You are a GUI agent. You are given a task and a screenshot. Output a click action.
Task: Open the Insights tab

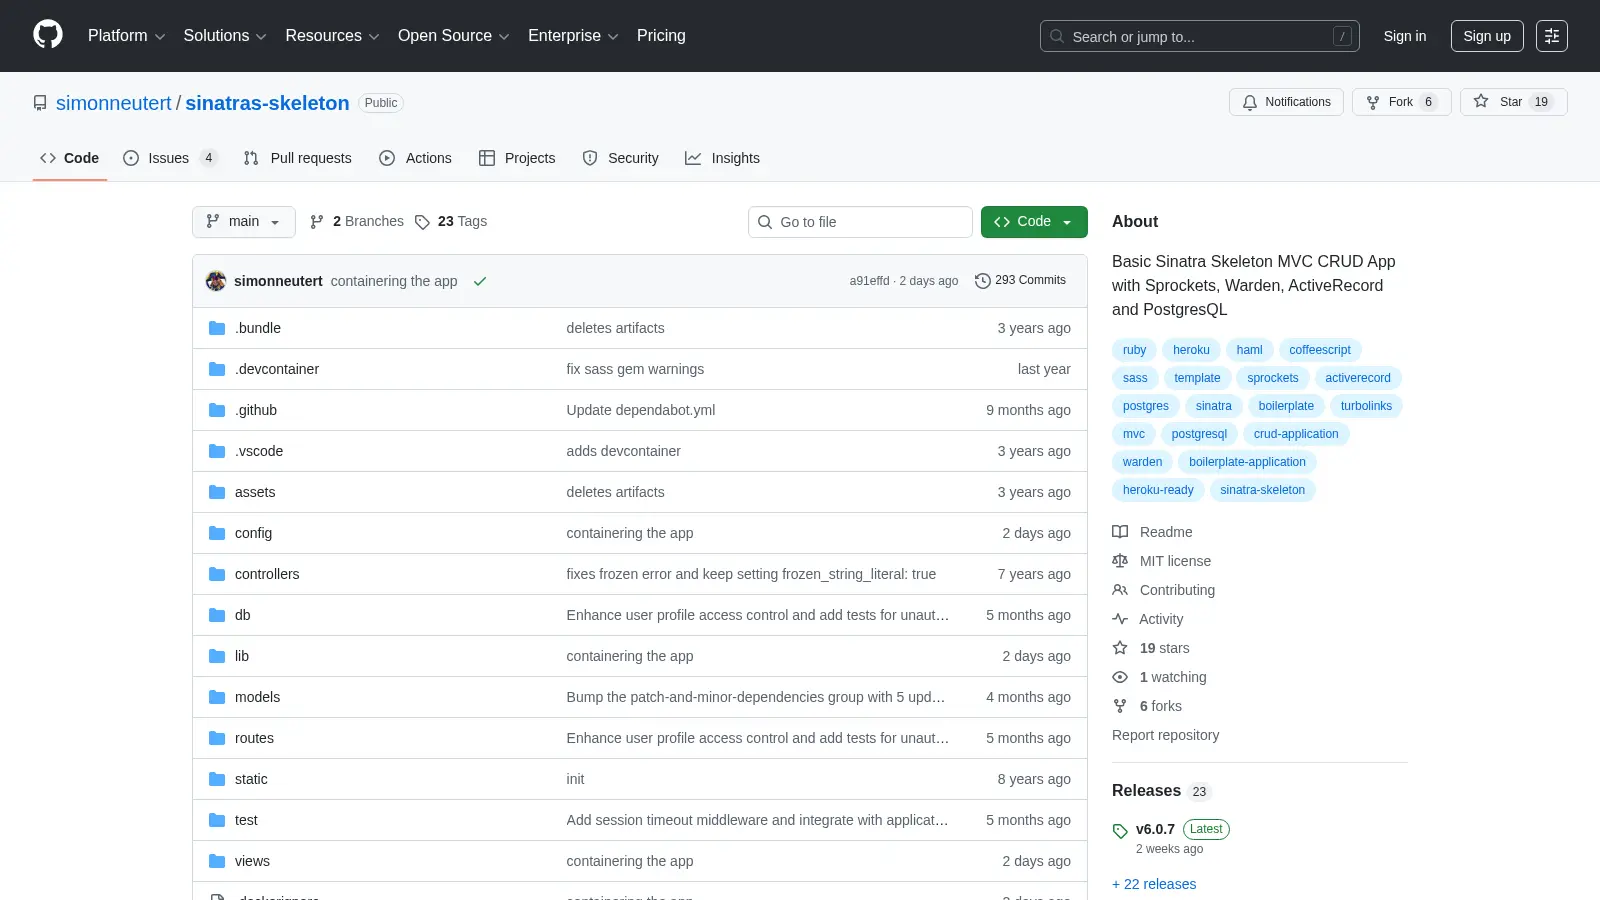pos(722,158)
